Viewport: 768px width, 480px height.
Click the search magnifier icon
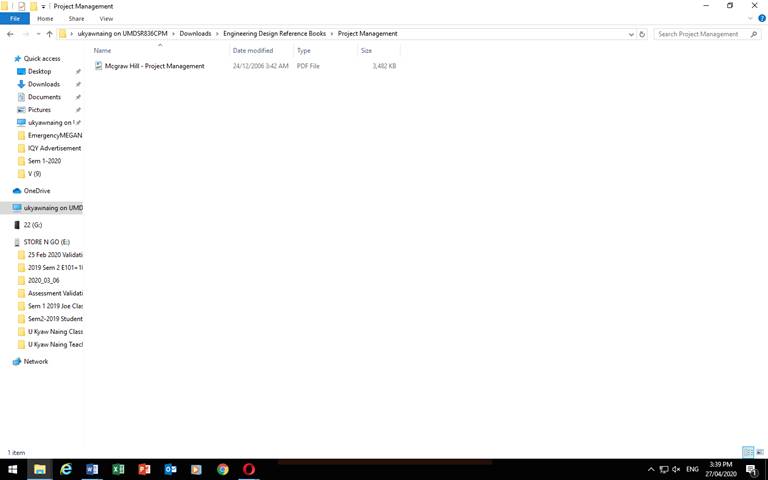click(x=754, y=34)
